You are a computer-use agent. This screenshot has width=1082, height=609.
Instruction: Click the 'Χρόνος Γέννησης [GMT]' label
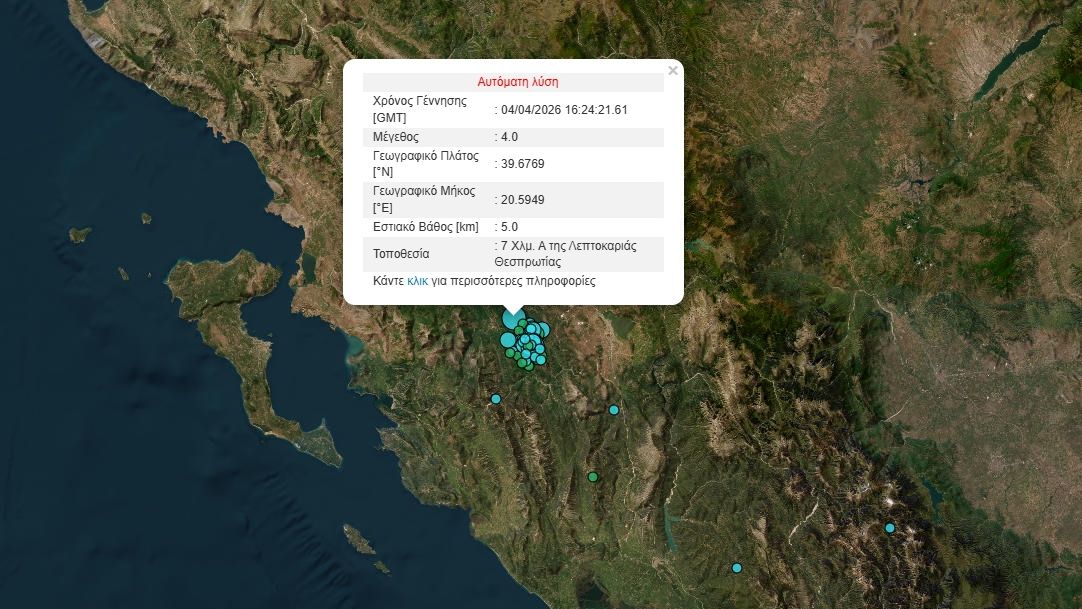420,109
